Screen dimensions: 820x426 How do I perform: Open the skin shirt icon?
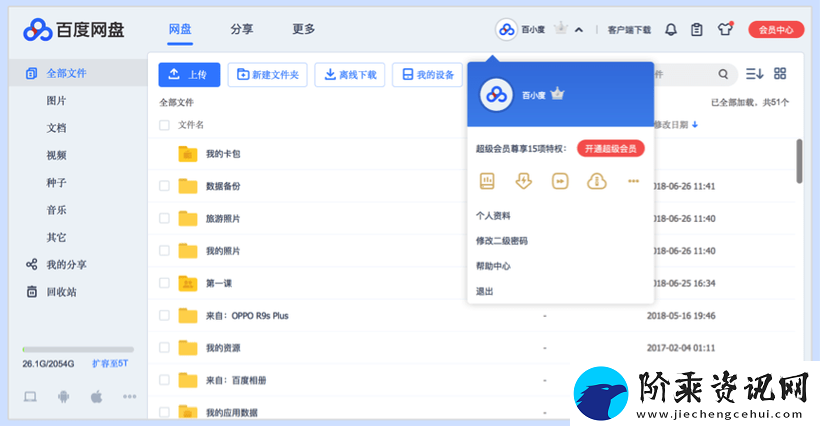tap(725, 29)
